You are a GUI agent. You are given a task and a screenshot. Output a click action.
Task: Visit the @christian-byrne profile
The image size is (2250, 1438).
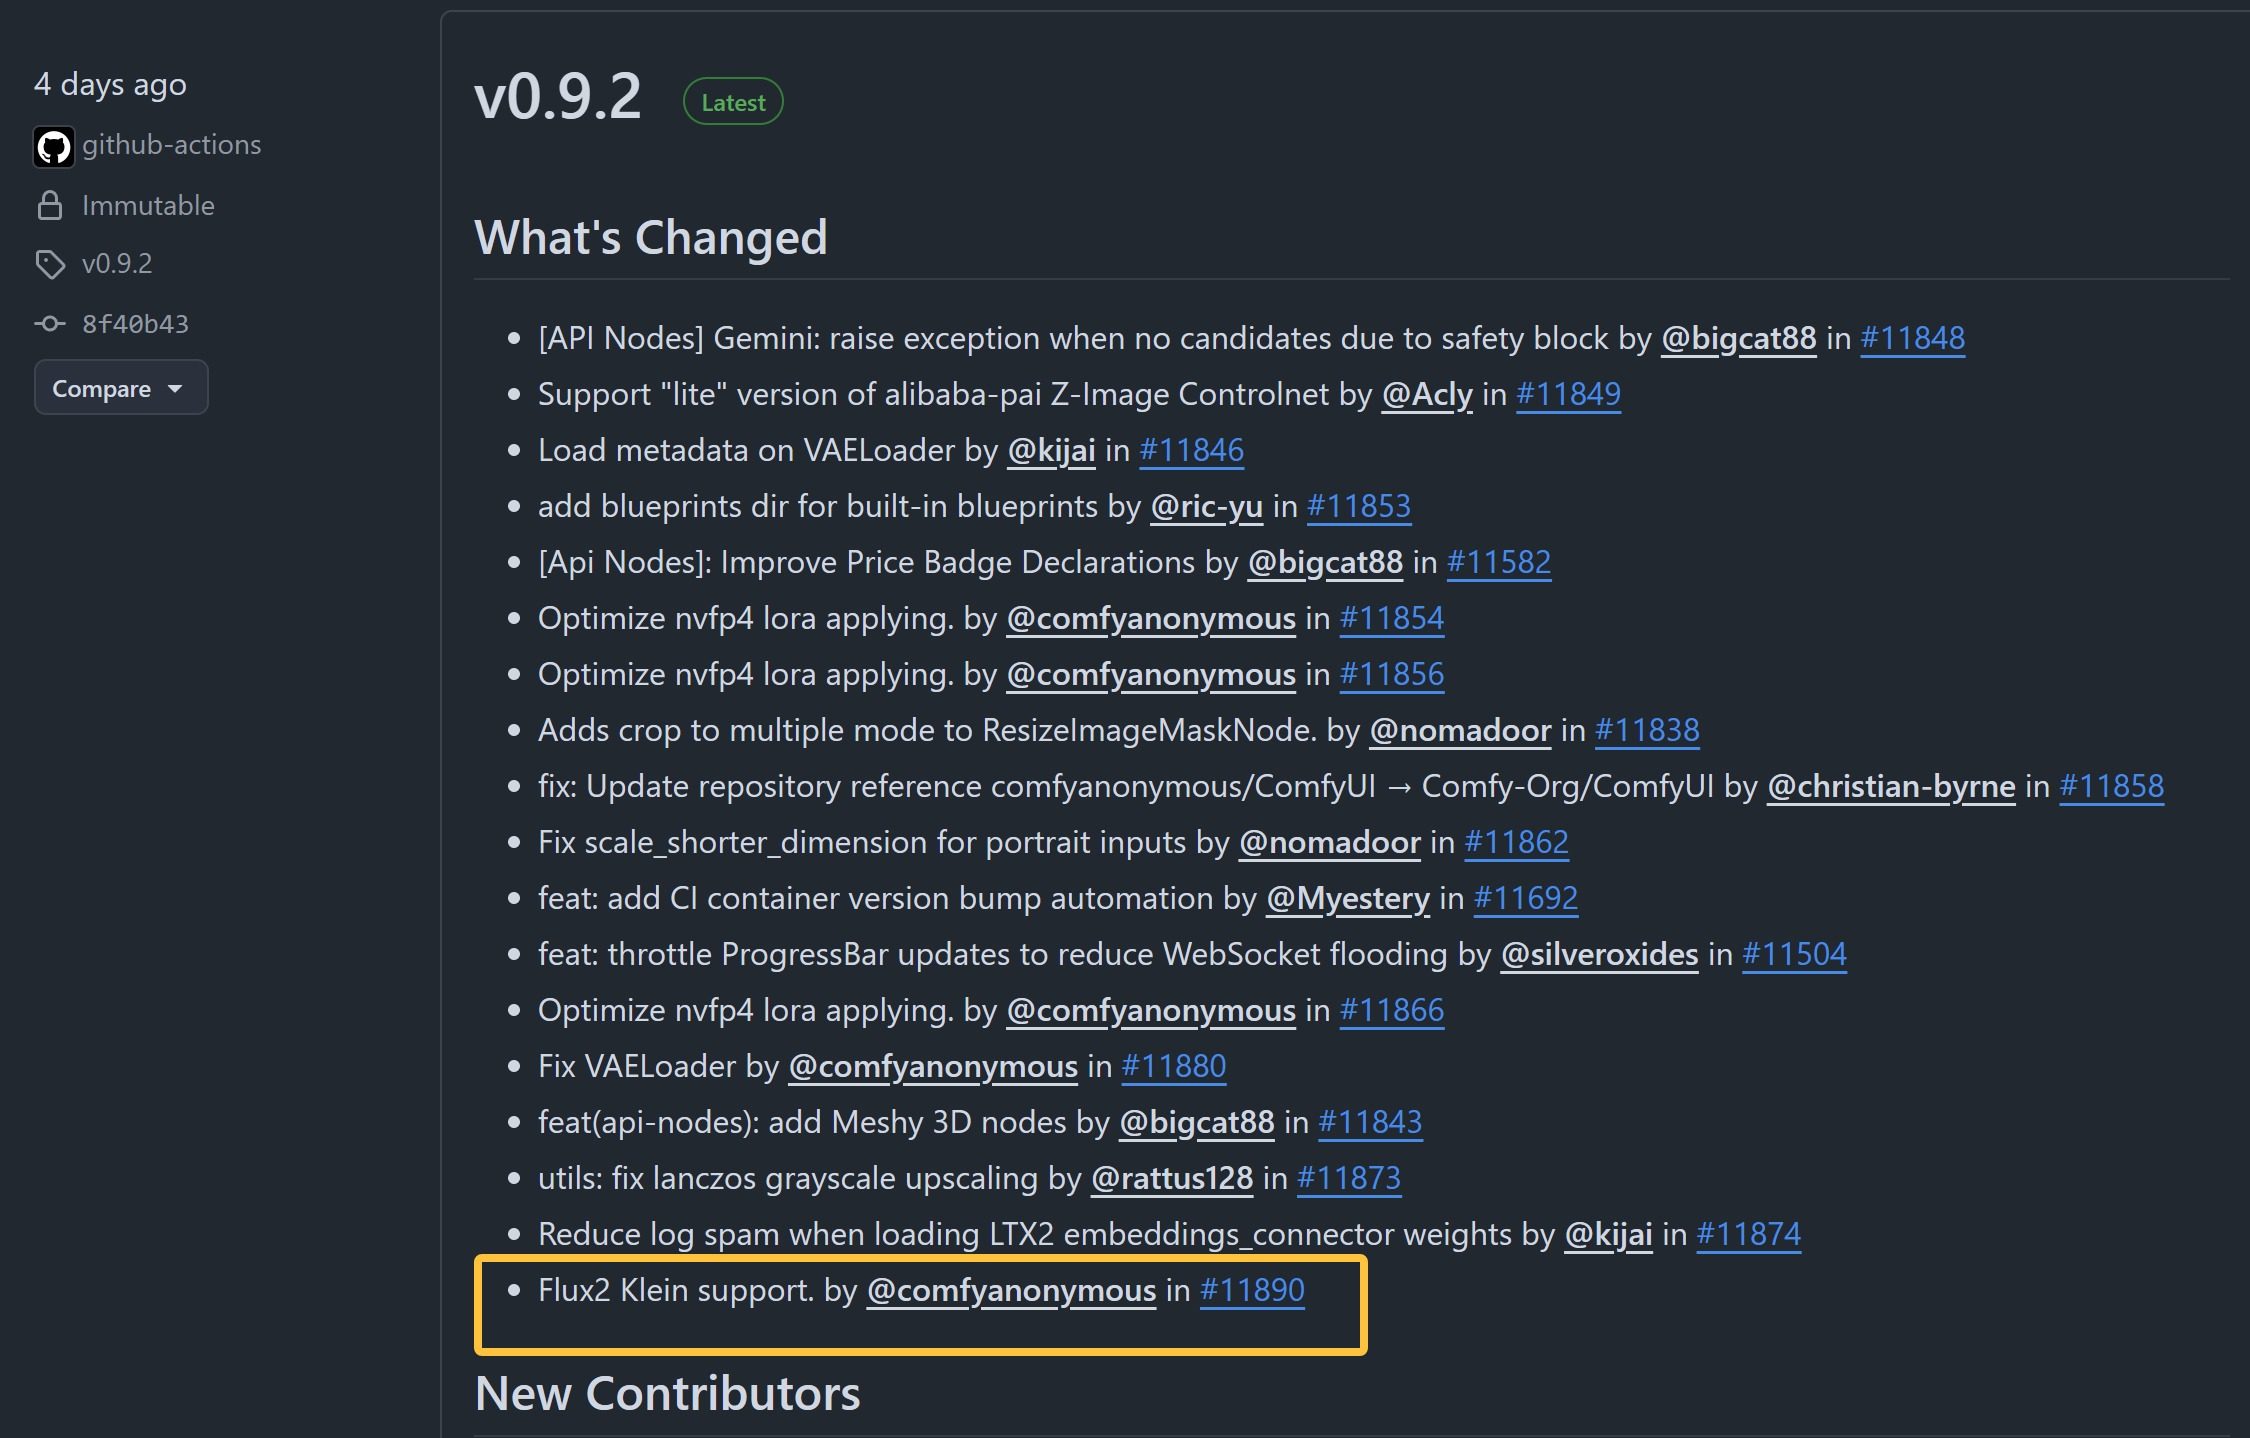click(1890, 786)
